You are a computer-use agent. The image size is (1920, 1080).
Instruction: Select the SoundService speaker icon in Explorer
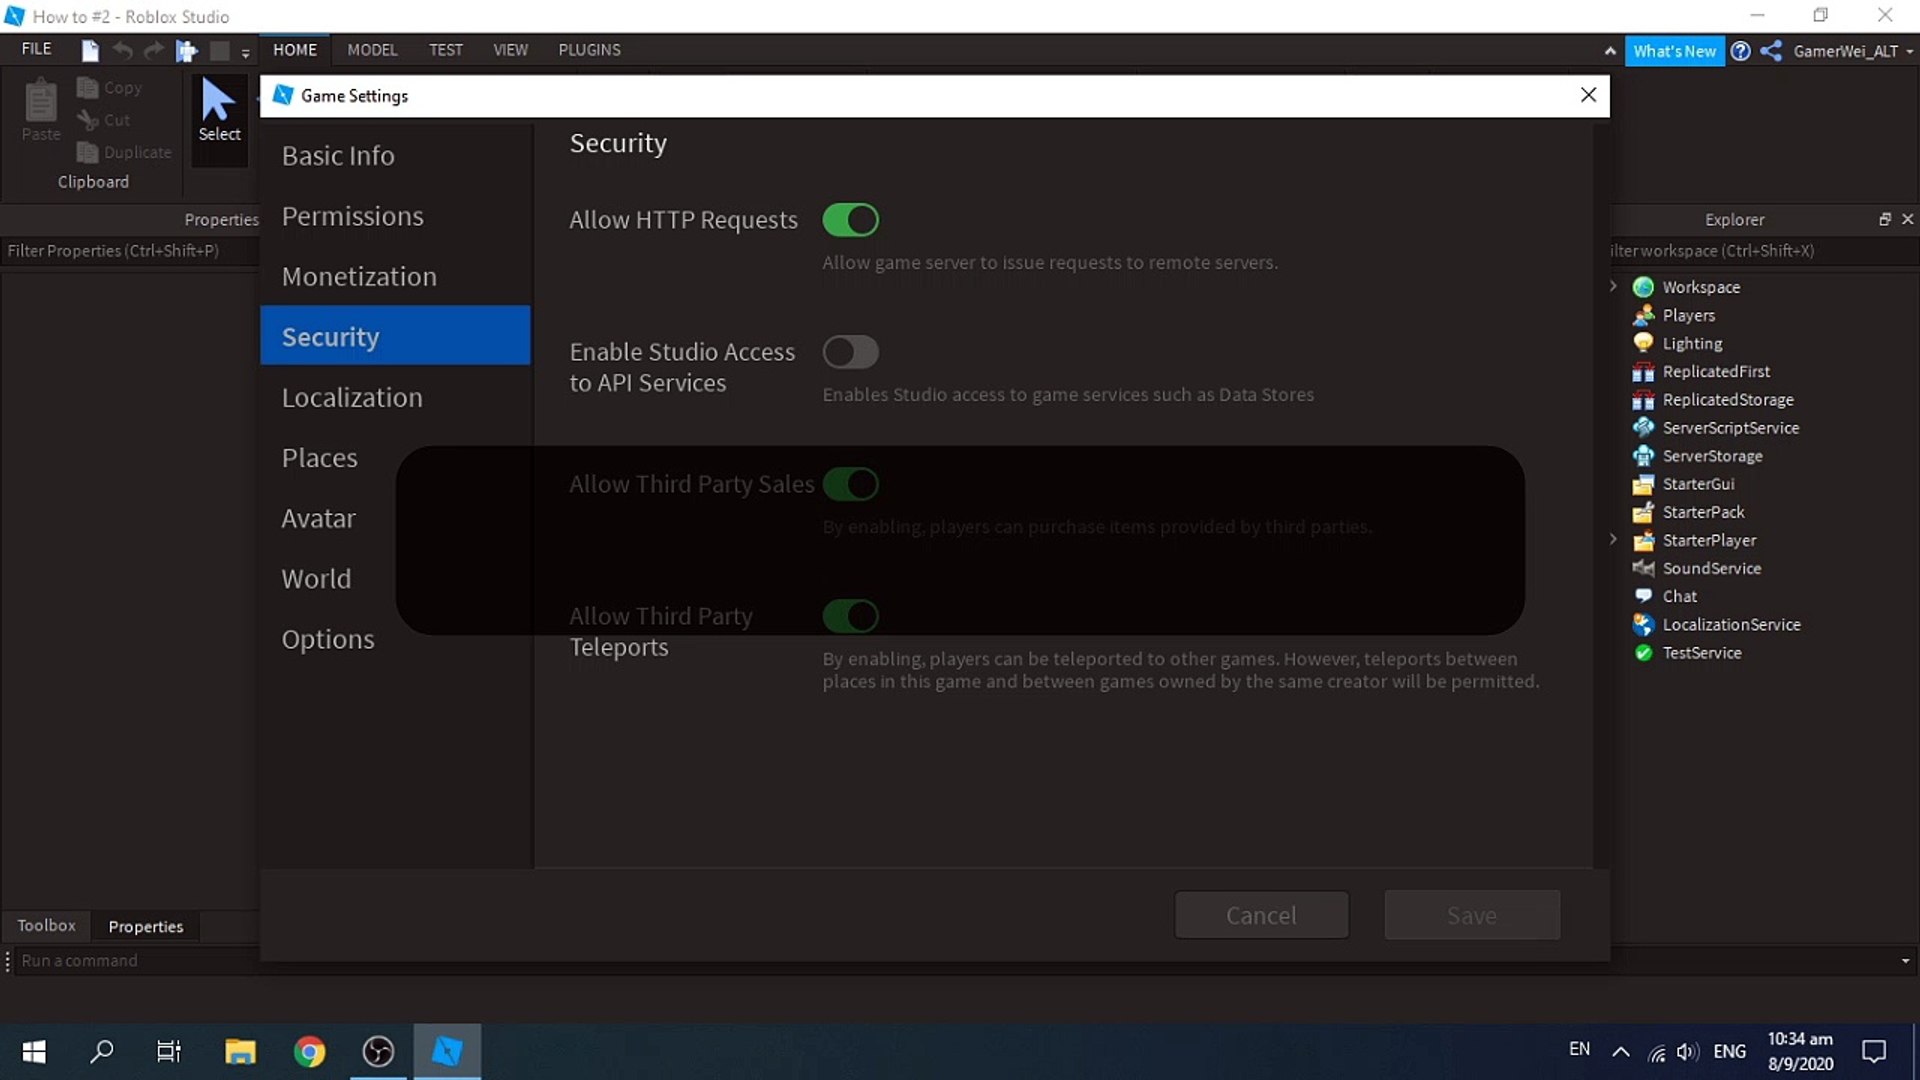click(x=1643, y=568)
